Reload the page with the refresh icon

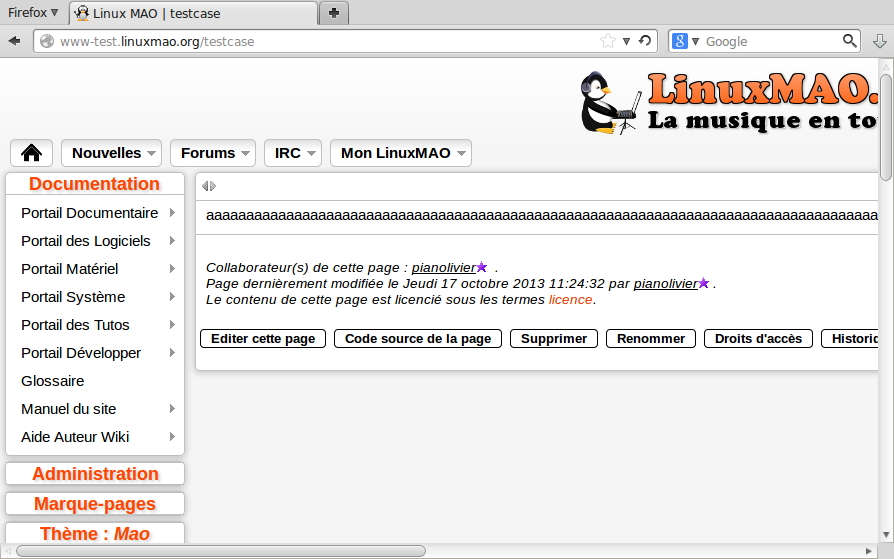click(x=645, y=41)
